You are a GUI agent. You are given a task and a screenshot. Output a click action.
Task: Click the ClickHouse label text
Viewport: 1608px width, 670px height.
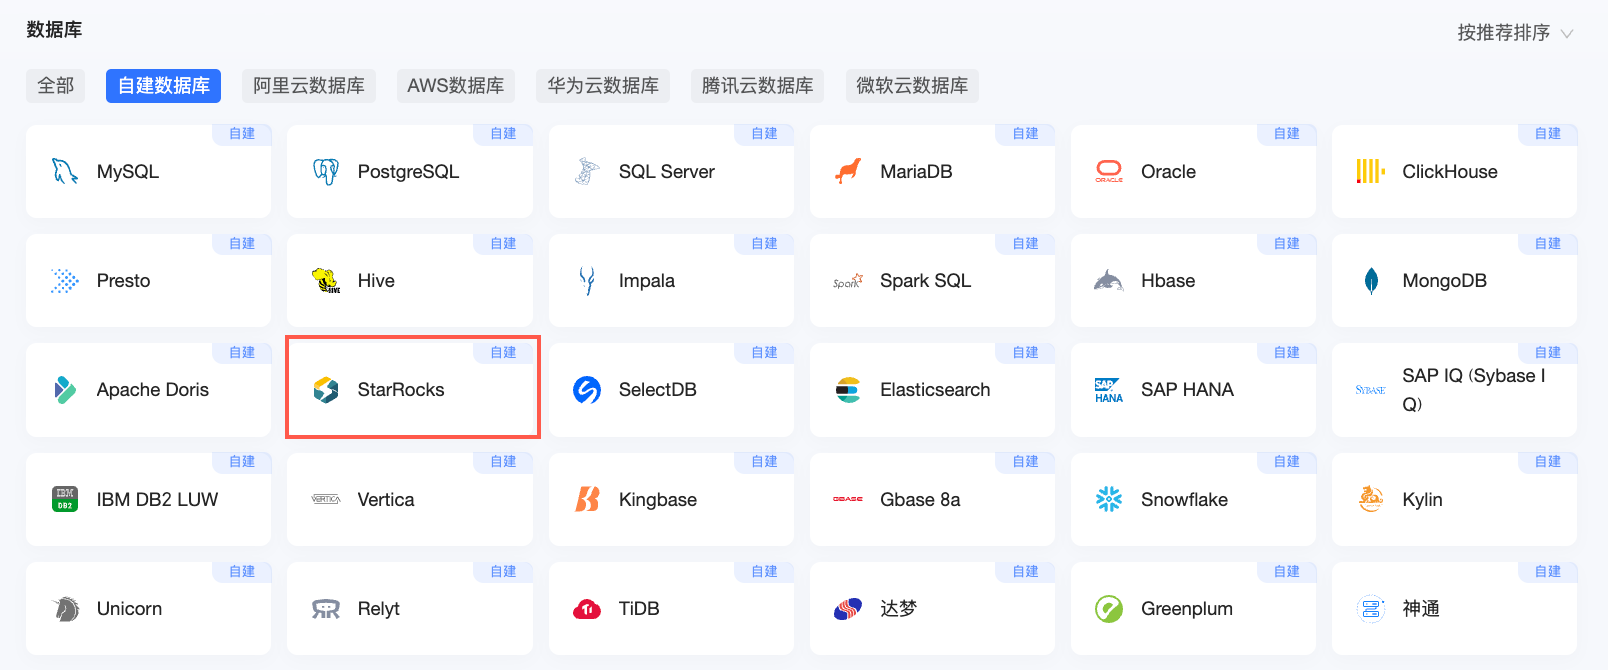tap(1450, 172)
